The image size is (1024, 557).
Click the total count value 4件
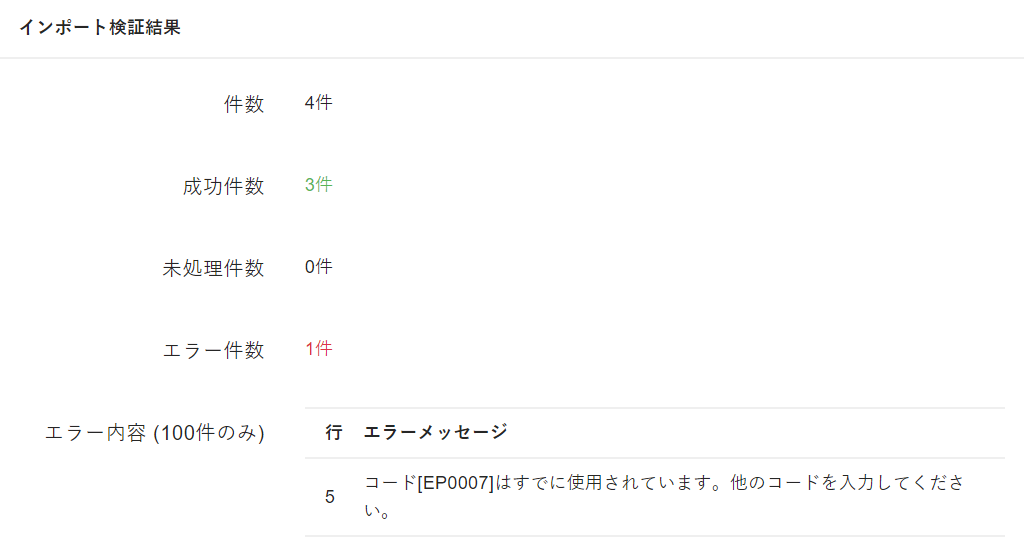[x=318, y=103]
